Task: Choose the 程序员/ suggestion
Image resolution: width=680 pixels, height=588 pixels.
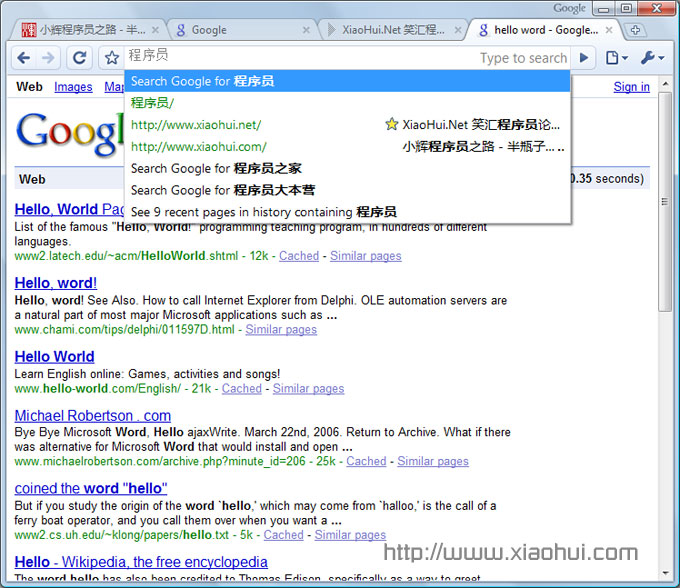Action: 347,103
